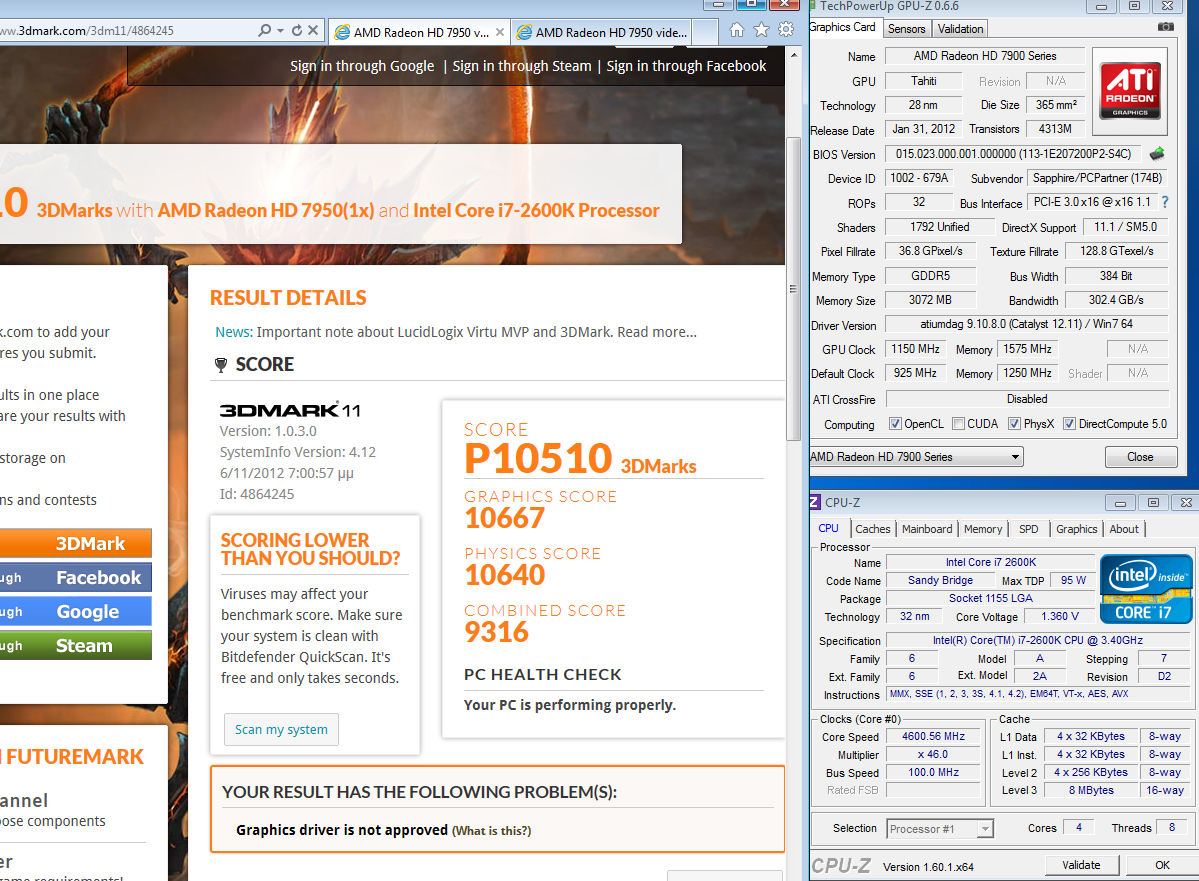Screen dimensions: 1199x881
Task: Click the Google sidebar button
Action: (x=76, y=611)
